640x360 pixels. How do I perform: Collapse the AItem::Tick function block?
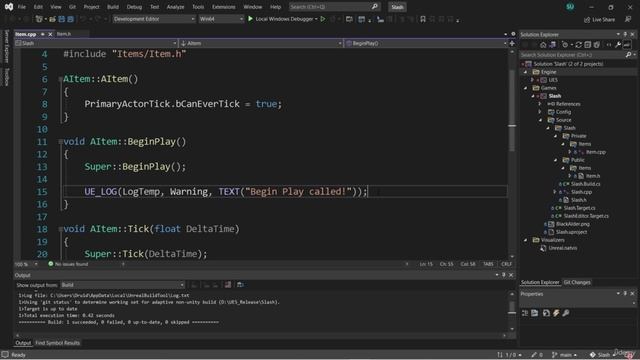(x=60, y=229)
